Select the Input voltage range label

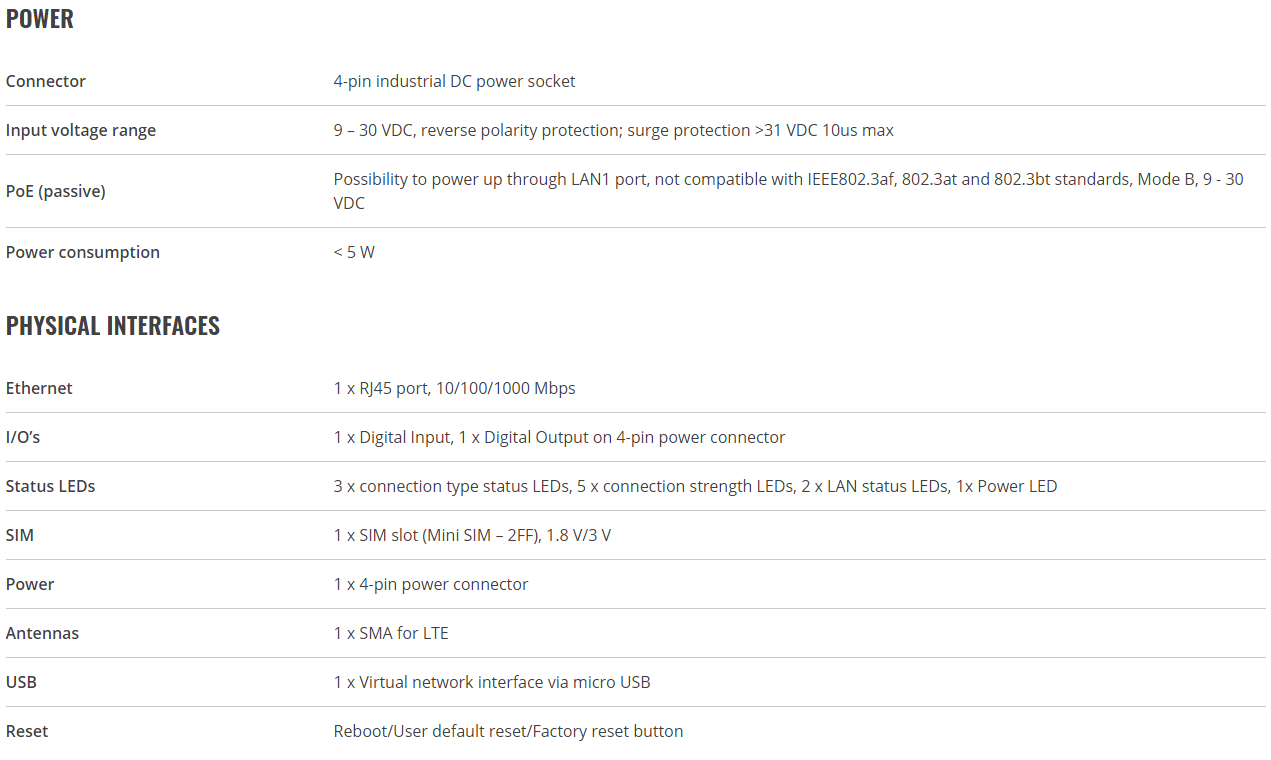click(81, 130)
